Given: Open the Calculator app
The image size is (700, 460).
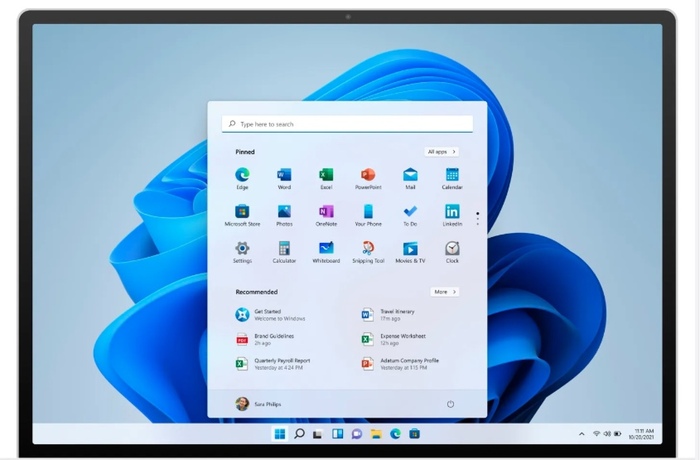Looking at the screenshot, I should [x=284, y=251].
